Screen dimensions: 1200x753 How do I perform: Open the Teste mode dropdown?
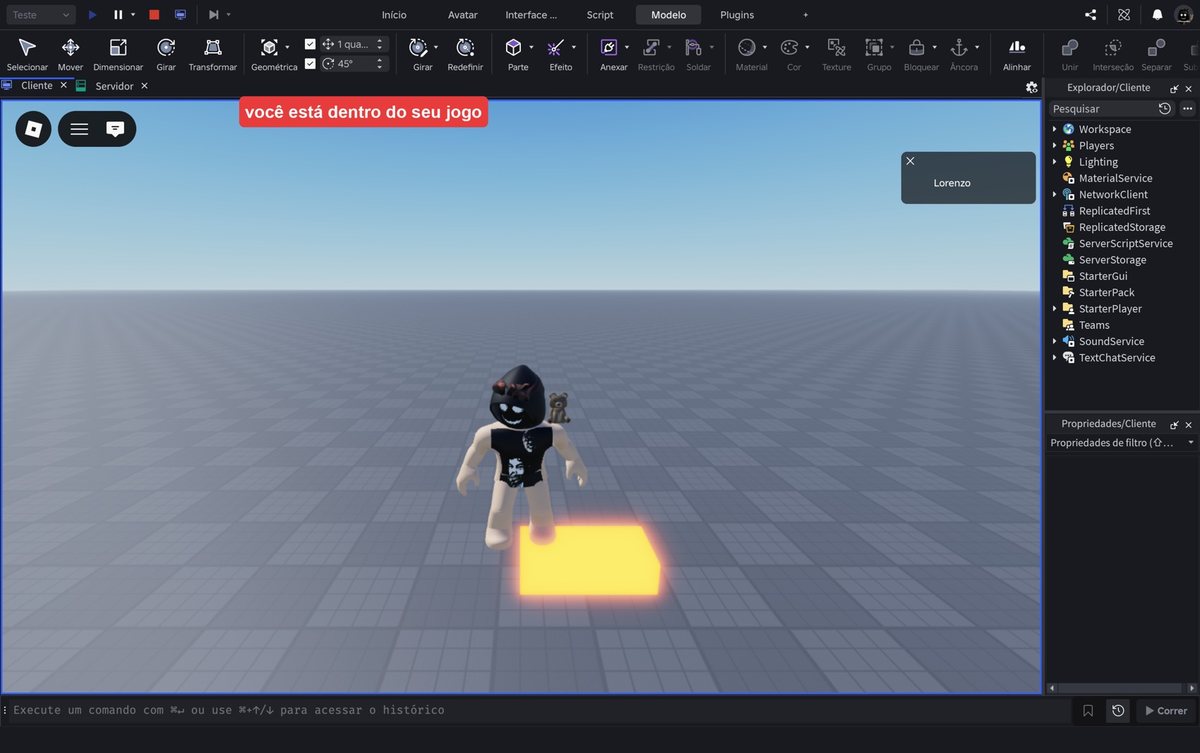[40, 15]
